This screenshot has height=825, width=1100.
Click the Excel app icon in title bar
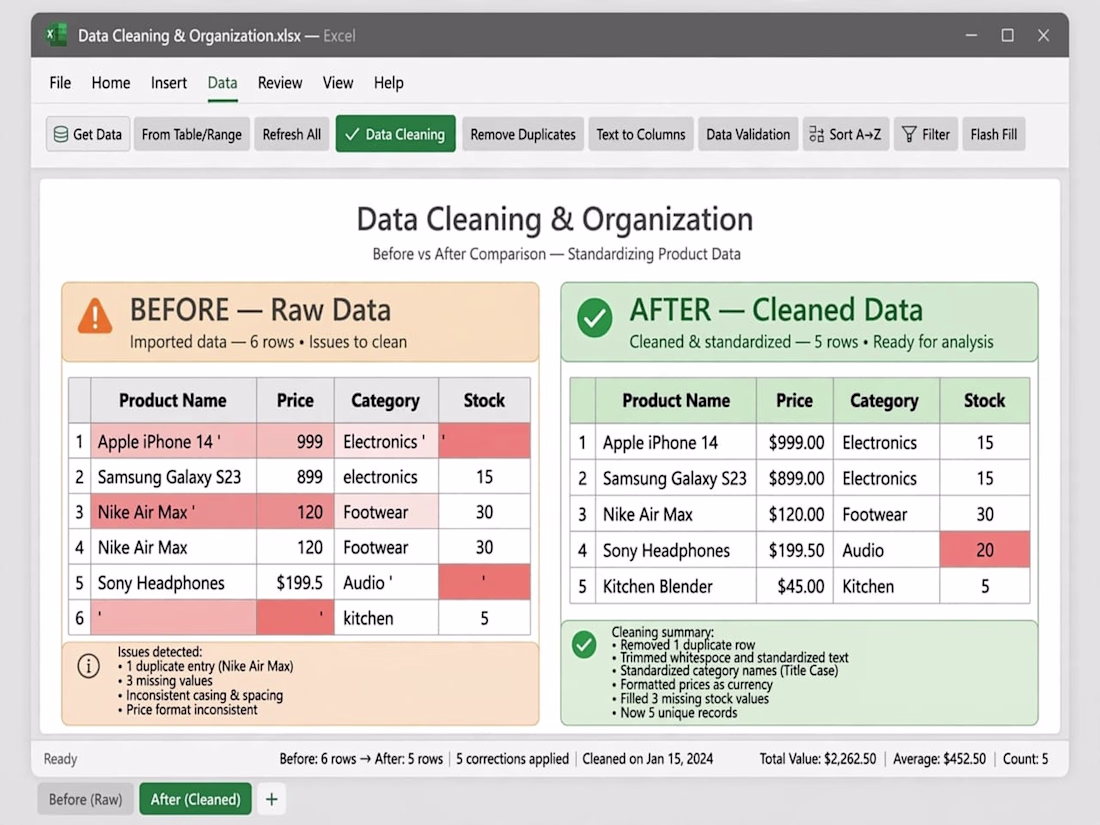[x=56, y=34]
